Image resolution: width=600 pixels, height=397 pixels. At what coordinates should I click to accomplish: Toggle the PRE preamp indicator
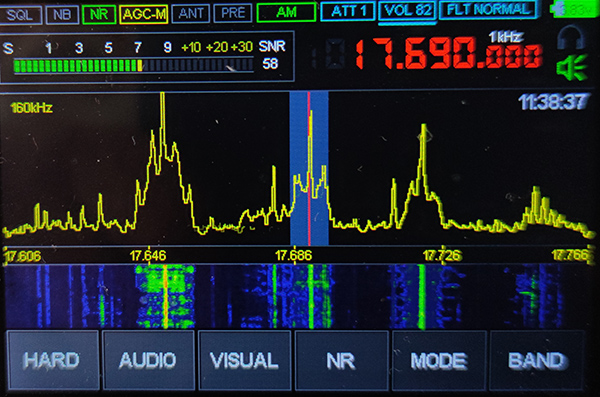pyautogui.click(x=233, y=13)
